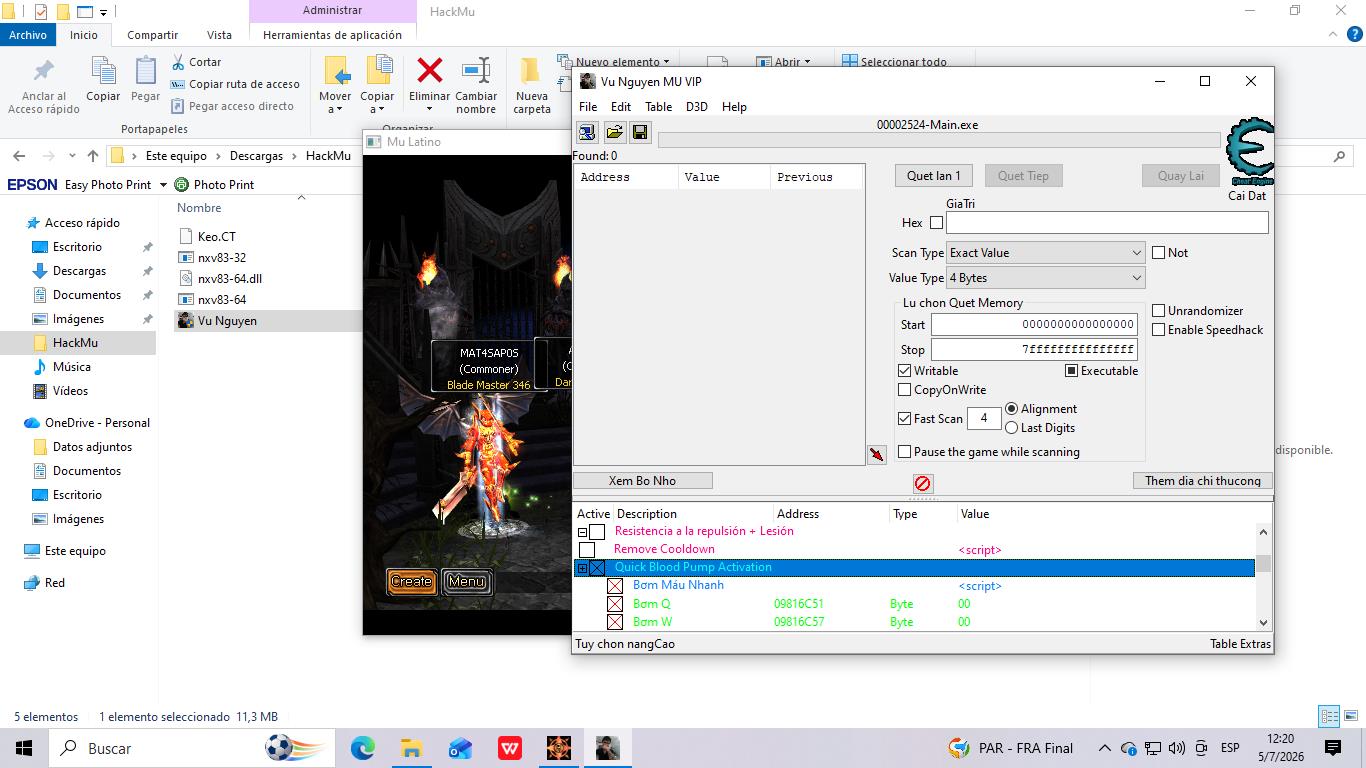Viewport: 1366px width, 768px height.
Task: Open WPS Office from the taskbar
Action: tap(510, 748)
